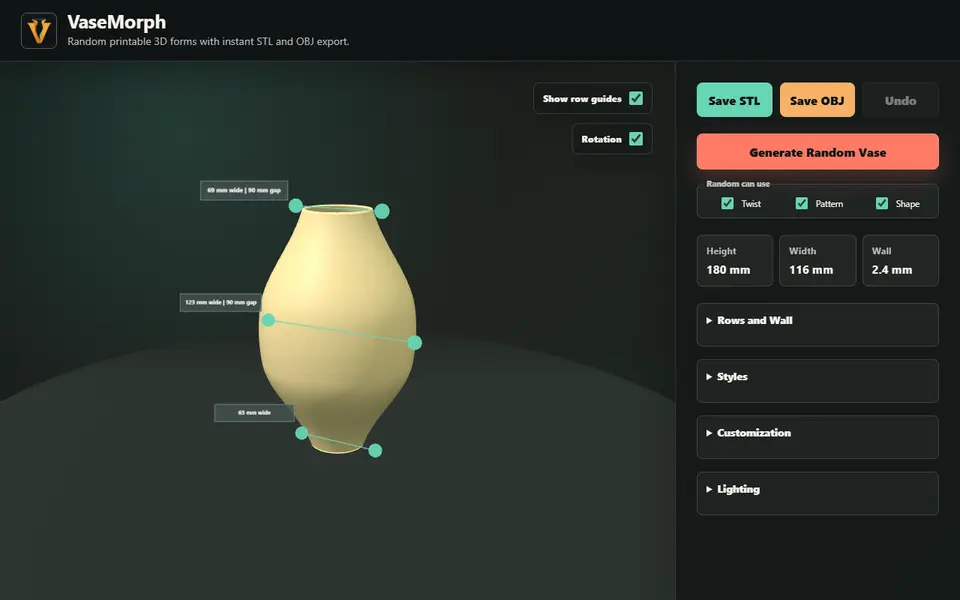Image resolution: width=960 pixels, height=600 pixels.
Task: Save the vase as STL
Action: point(734,100)
